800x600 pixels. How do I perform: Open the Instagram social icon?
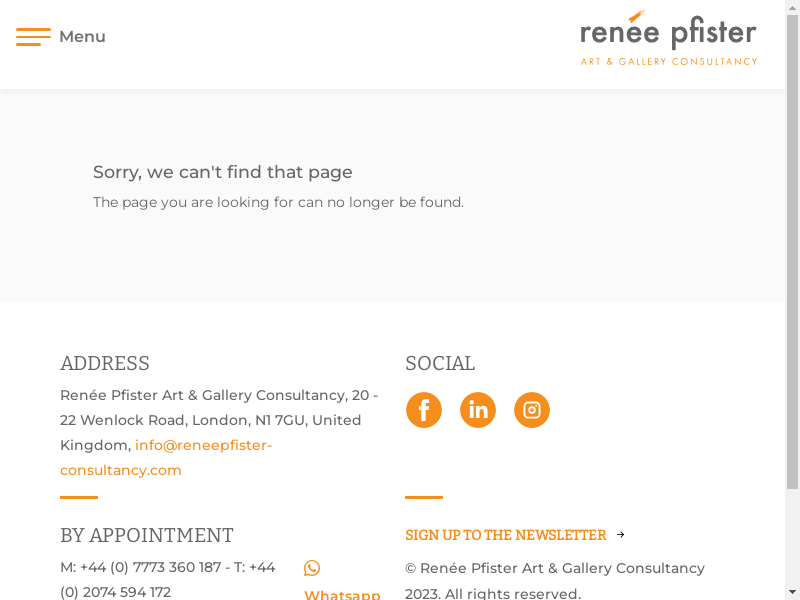tap(532, 410)
